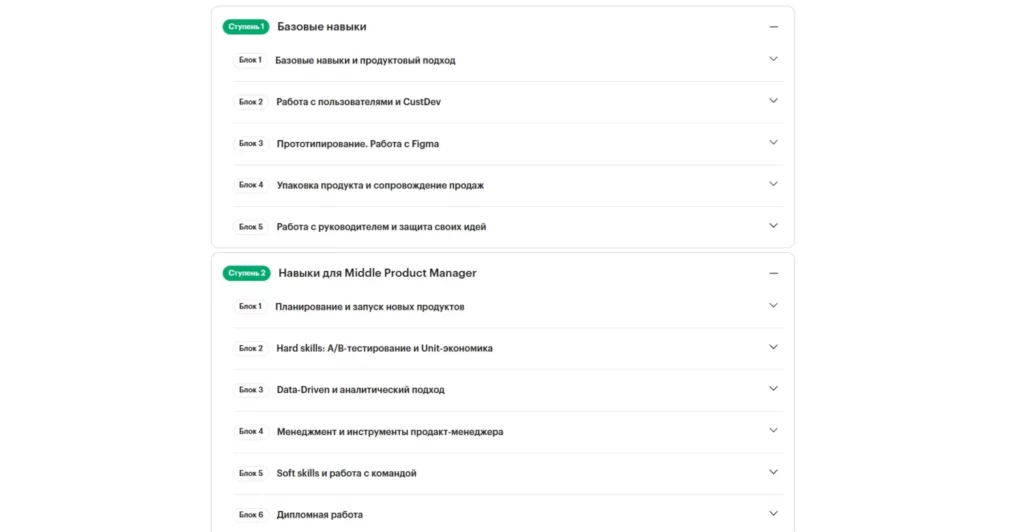This screenshot has width=1024, height=532.
Task: Expand chevron for Упаковка продукта и сопровождение продаж
Action: click(773, 184)
